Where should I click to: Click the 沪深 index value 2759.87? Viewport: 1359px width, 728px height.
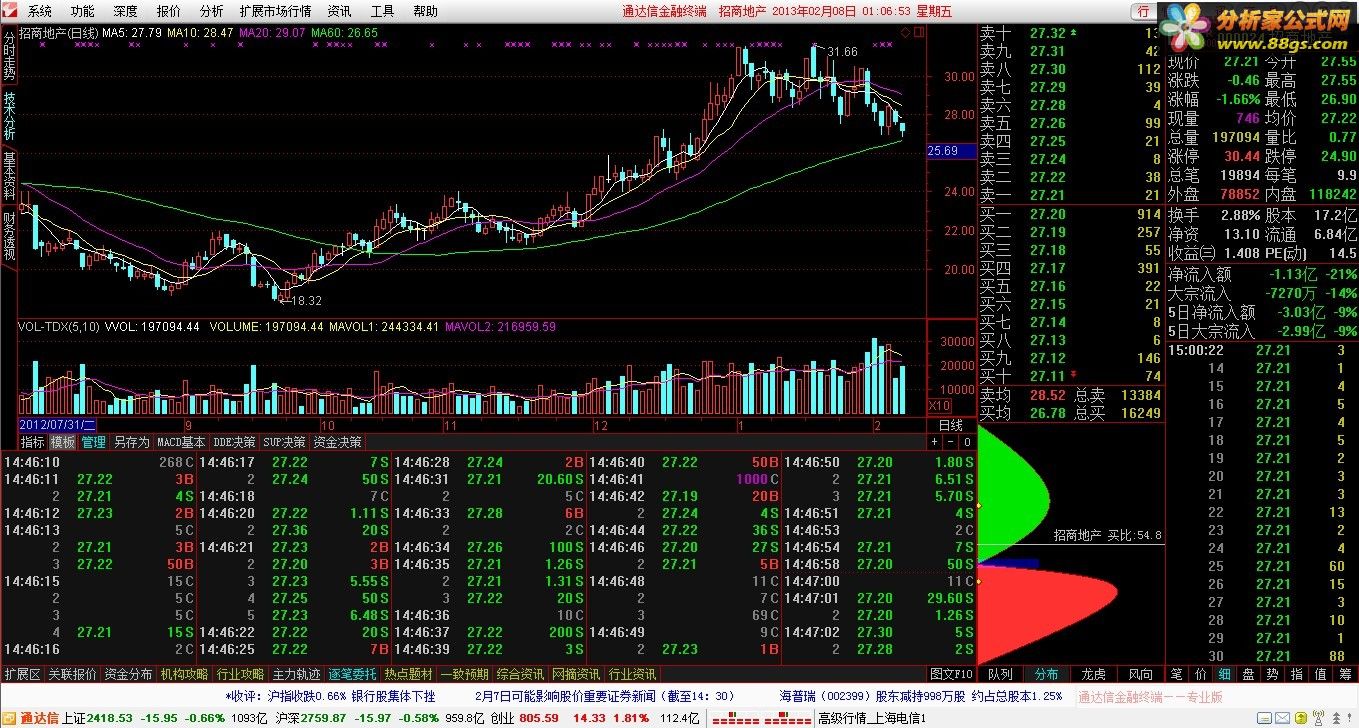pyautogui.click(x=324, y=718)
